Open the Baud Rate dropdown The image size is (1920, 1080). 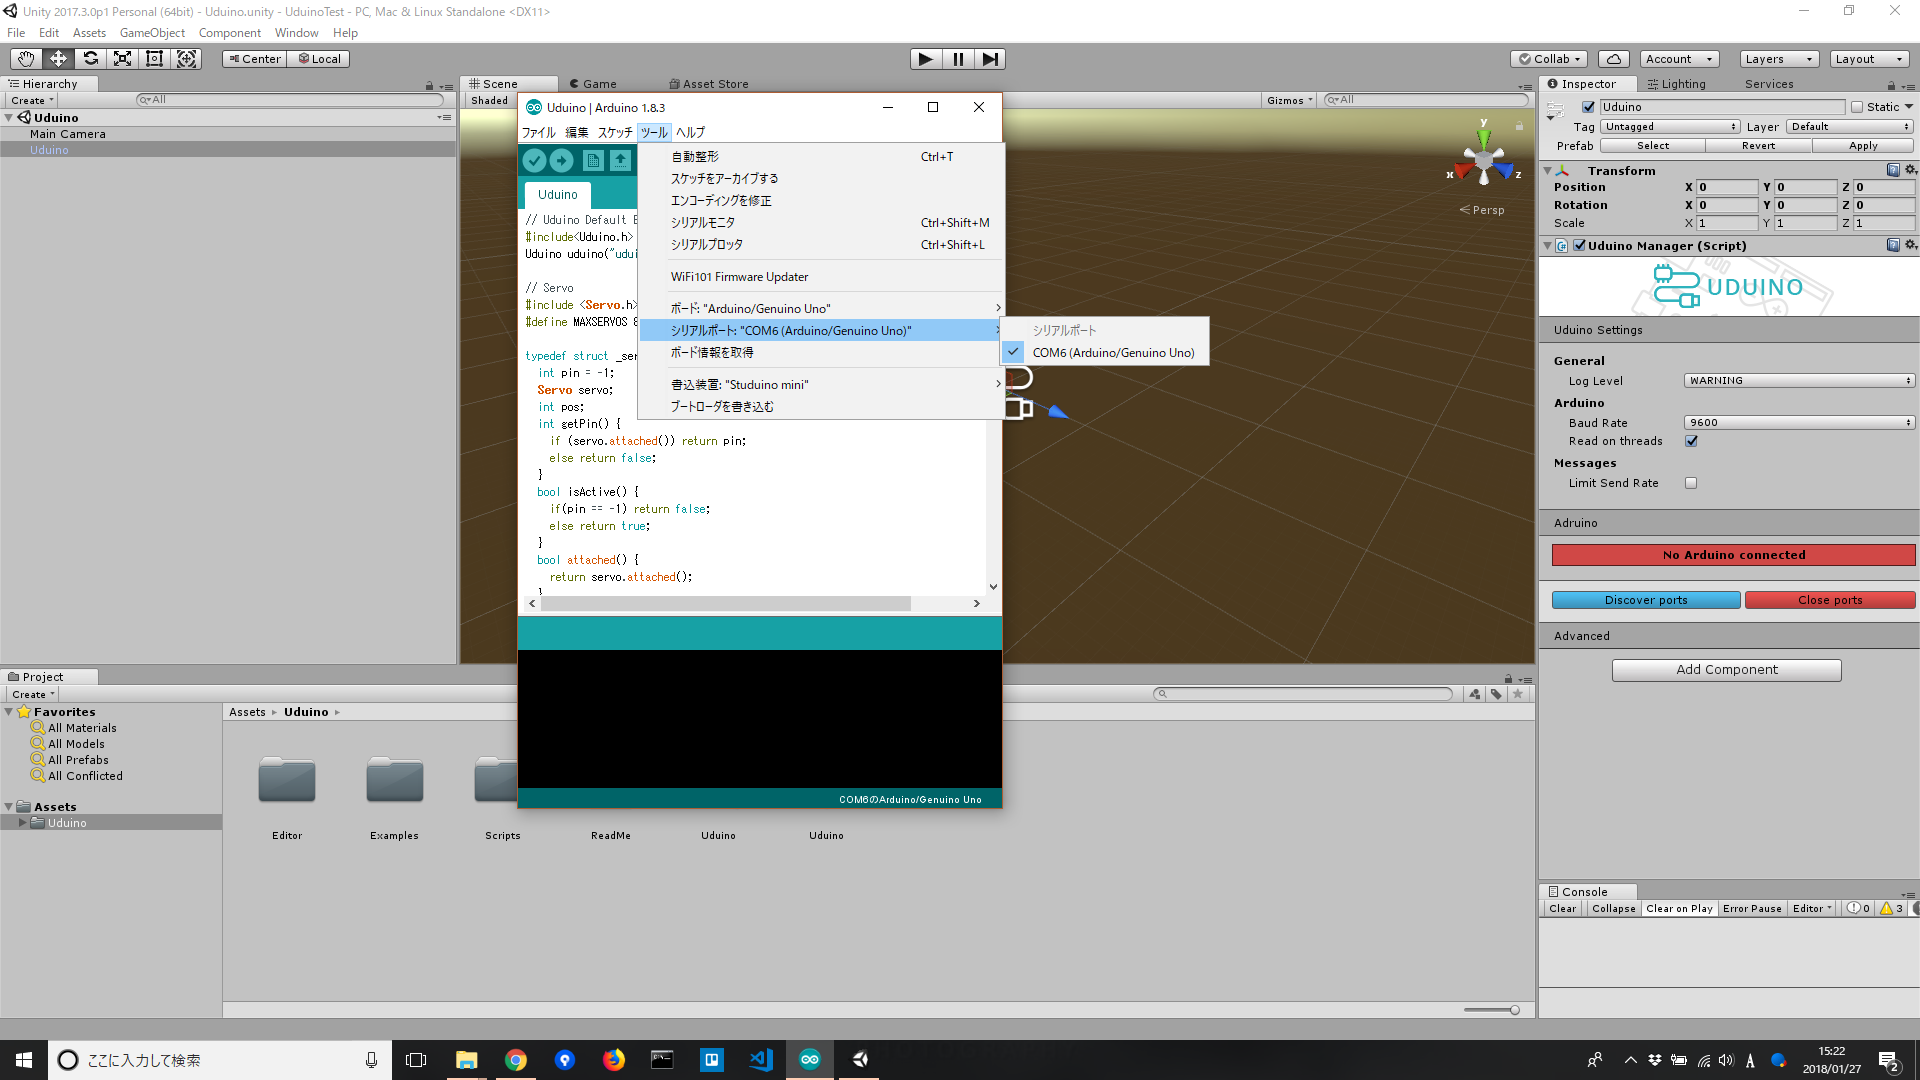[1799, 423]
